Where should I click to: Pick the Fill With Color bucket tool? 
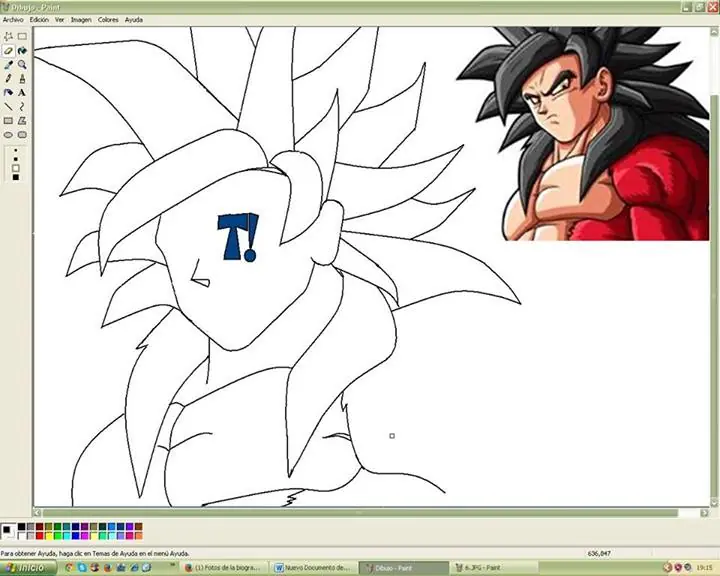click(22, 51)
